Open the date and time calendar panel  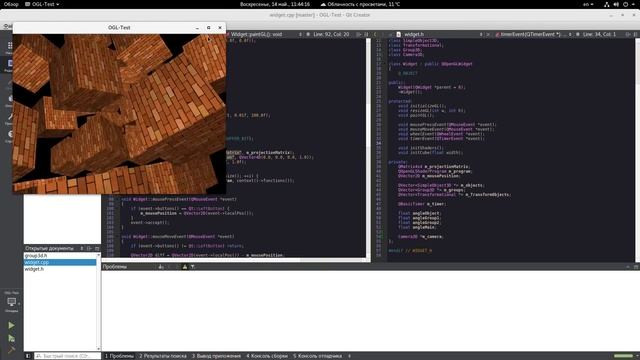[275, 4]
